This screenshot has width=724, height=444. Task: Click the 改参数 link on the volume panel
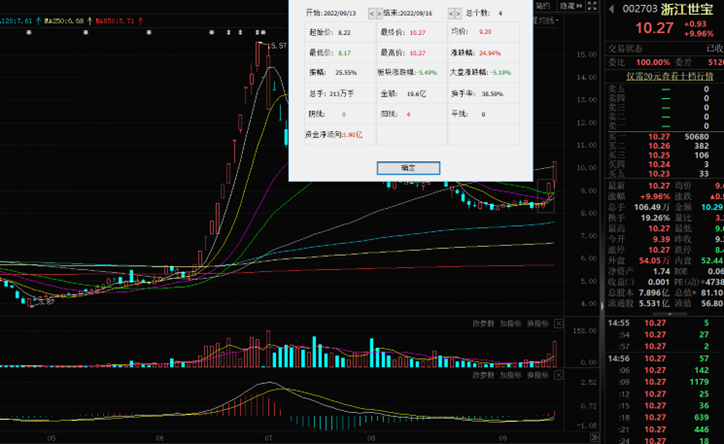[x=482, y=323]
